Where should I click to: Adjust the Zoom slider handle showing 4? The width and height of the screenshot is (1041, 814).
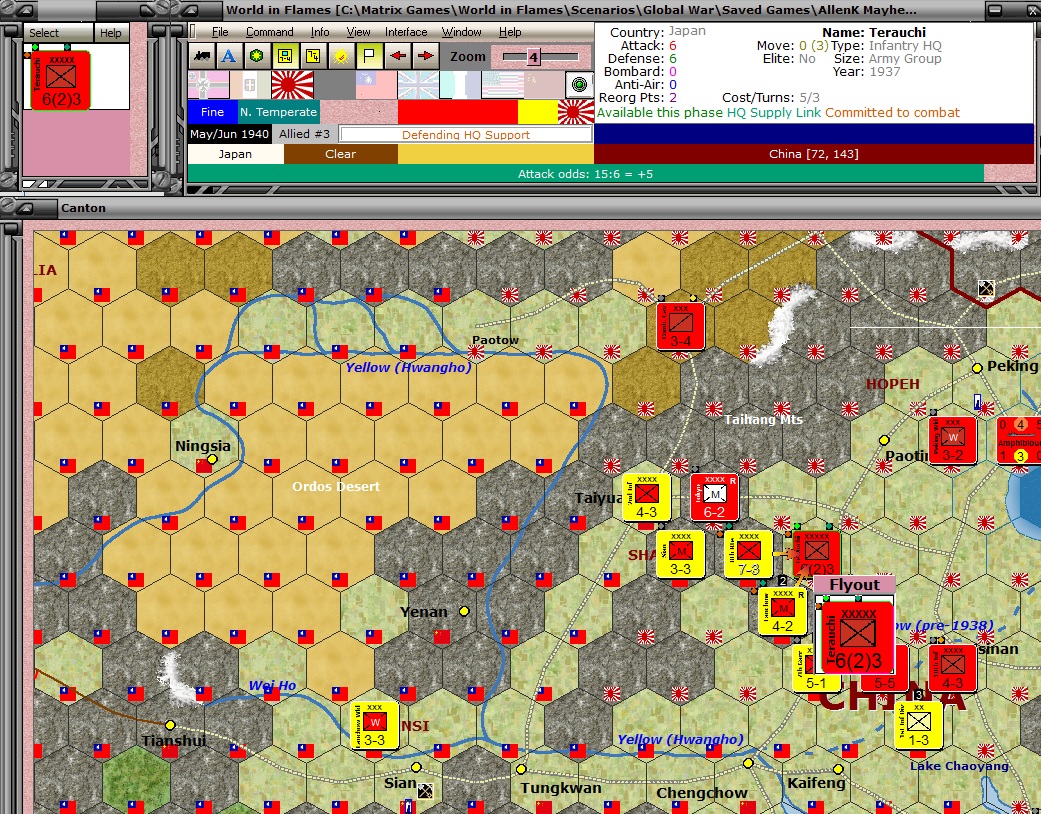tap(532, 58)
